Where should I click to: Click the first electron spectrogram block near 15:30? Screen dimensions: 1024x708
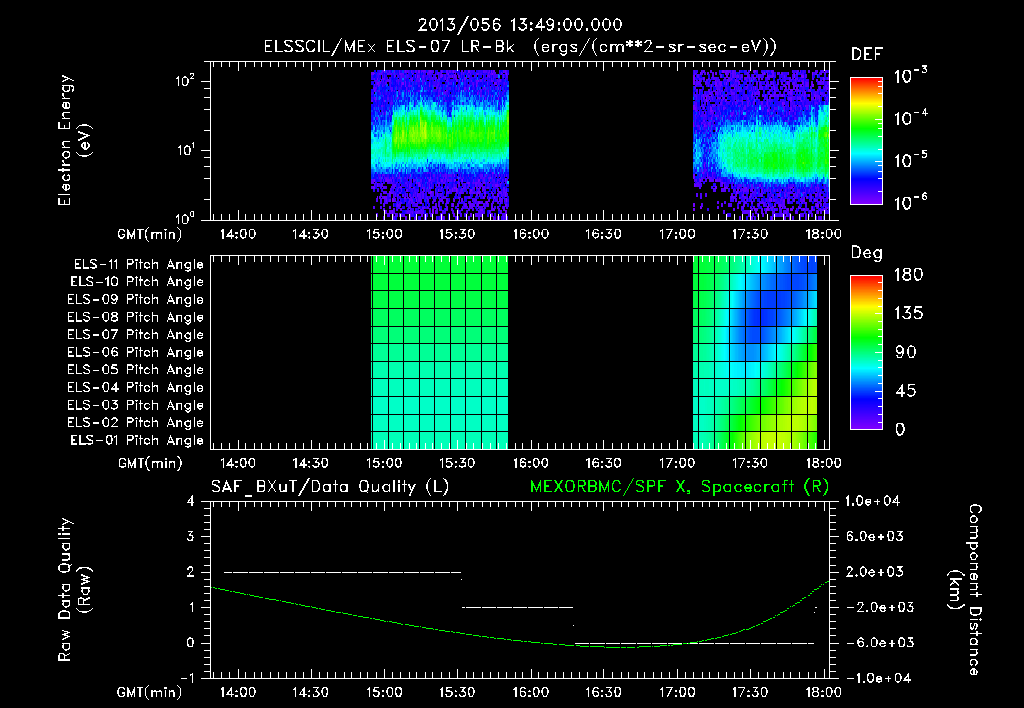(440, 144)
